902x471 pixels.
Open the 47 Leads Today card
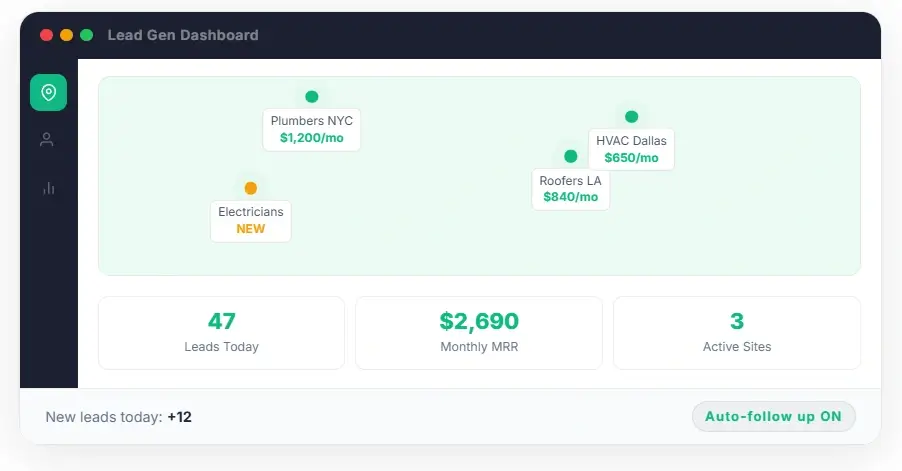pos(221,332)
